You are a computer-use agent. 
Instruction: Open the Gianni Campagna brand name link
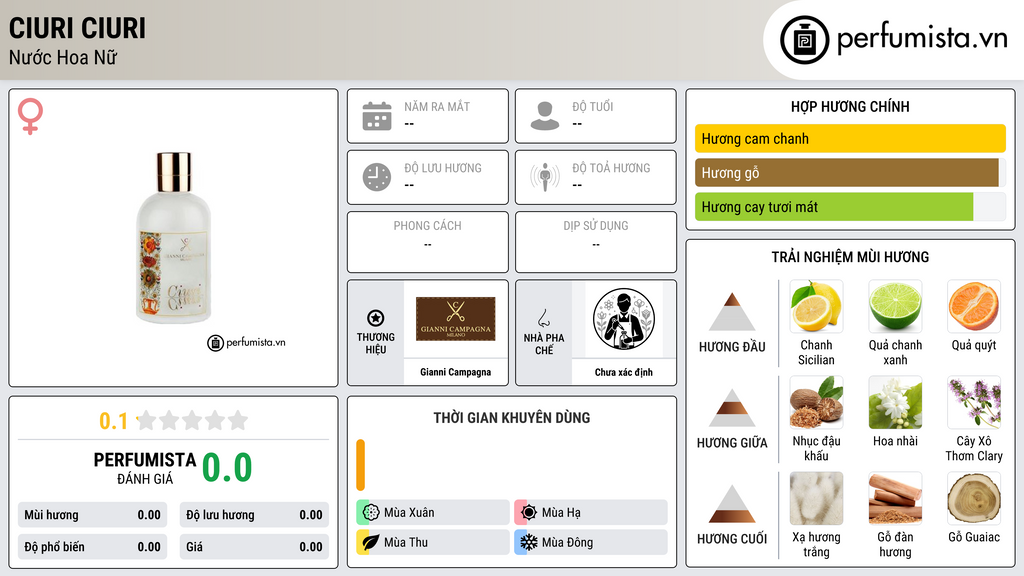coord(455,372)
